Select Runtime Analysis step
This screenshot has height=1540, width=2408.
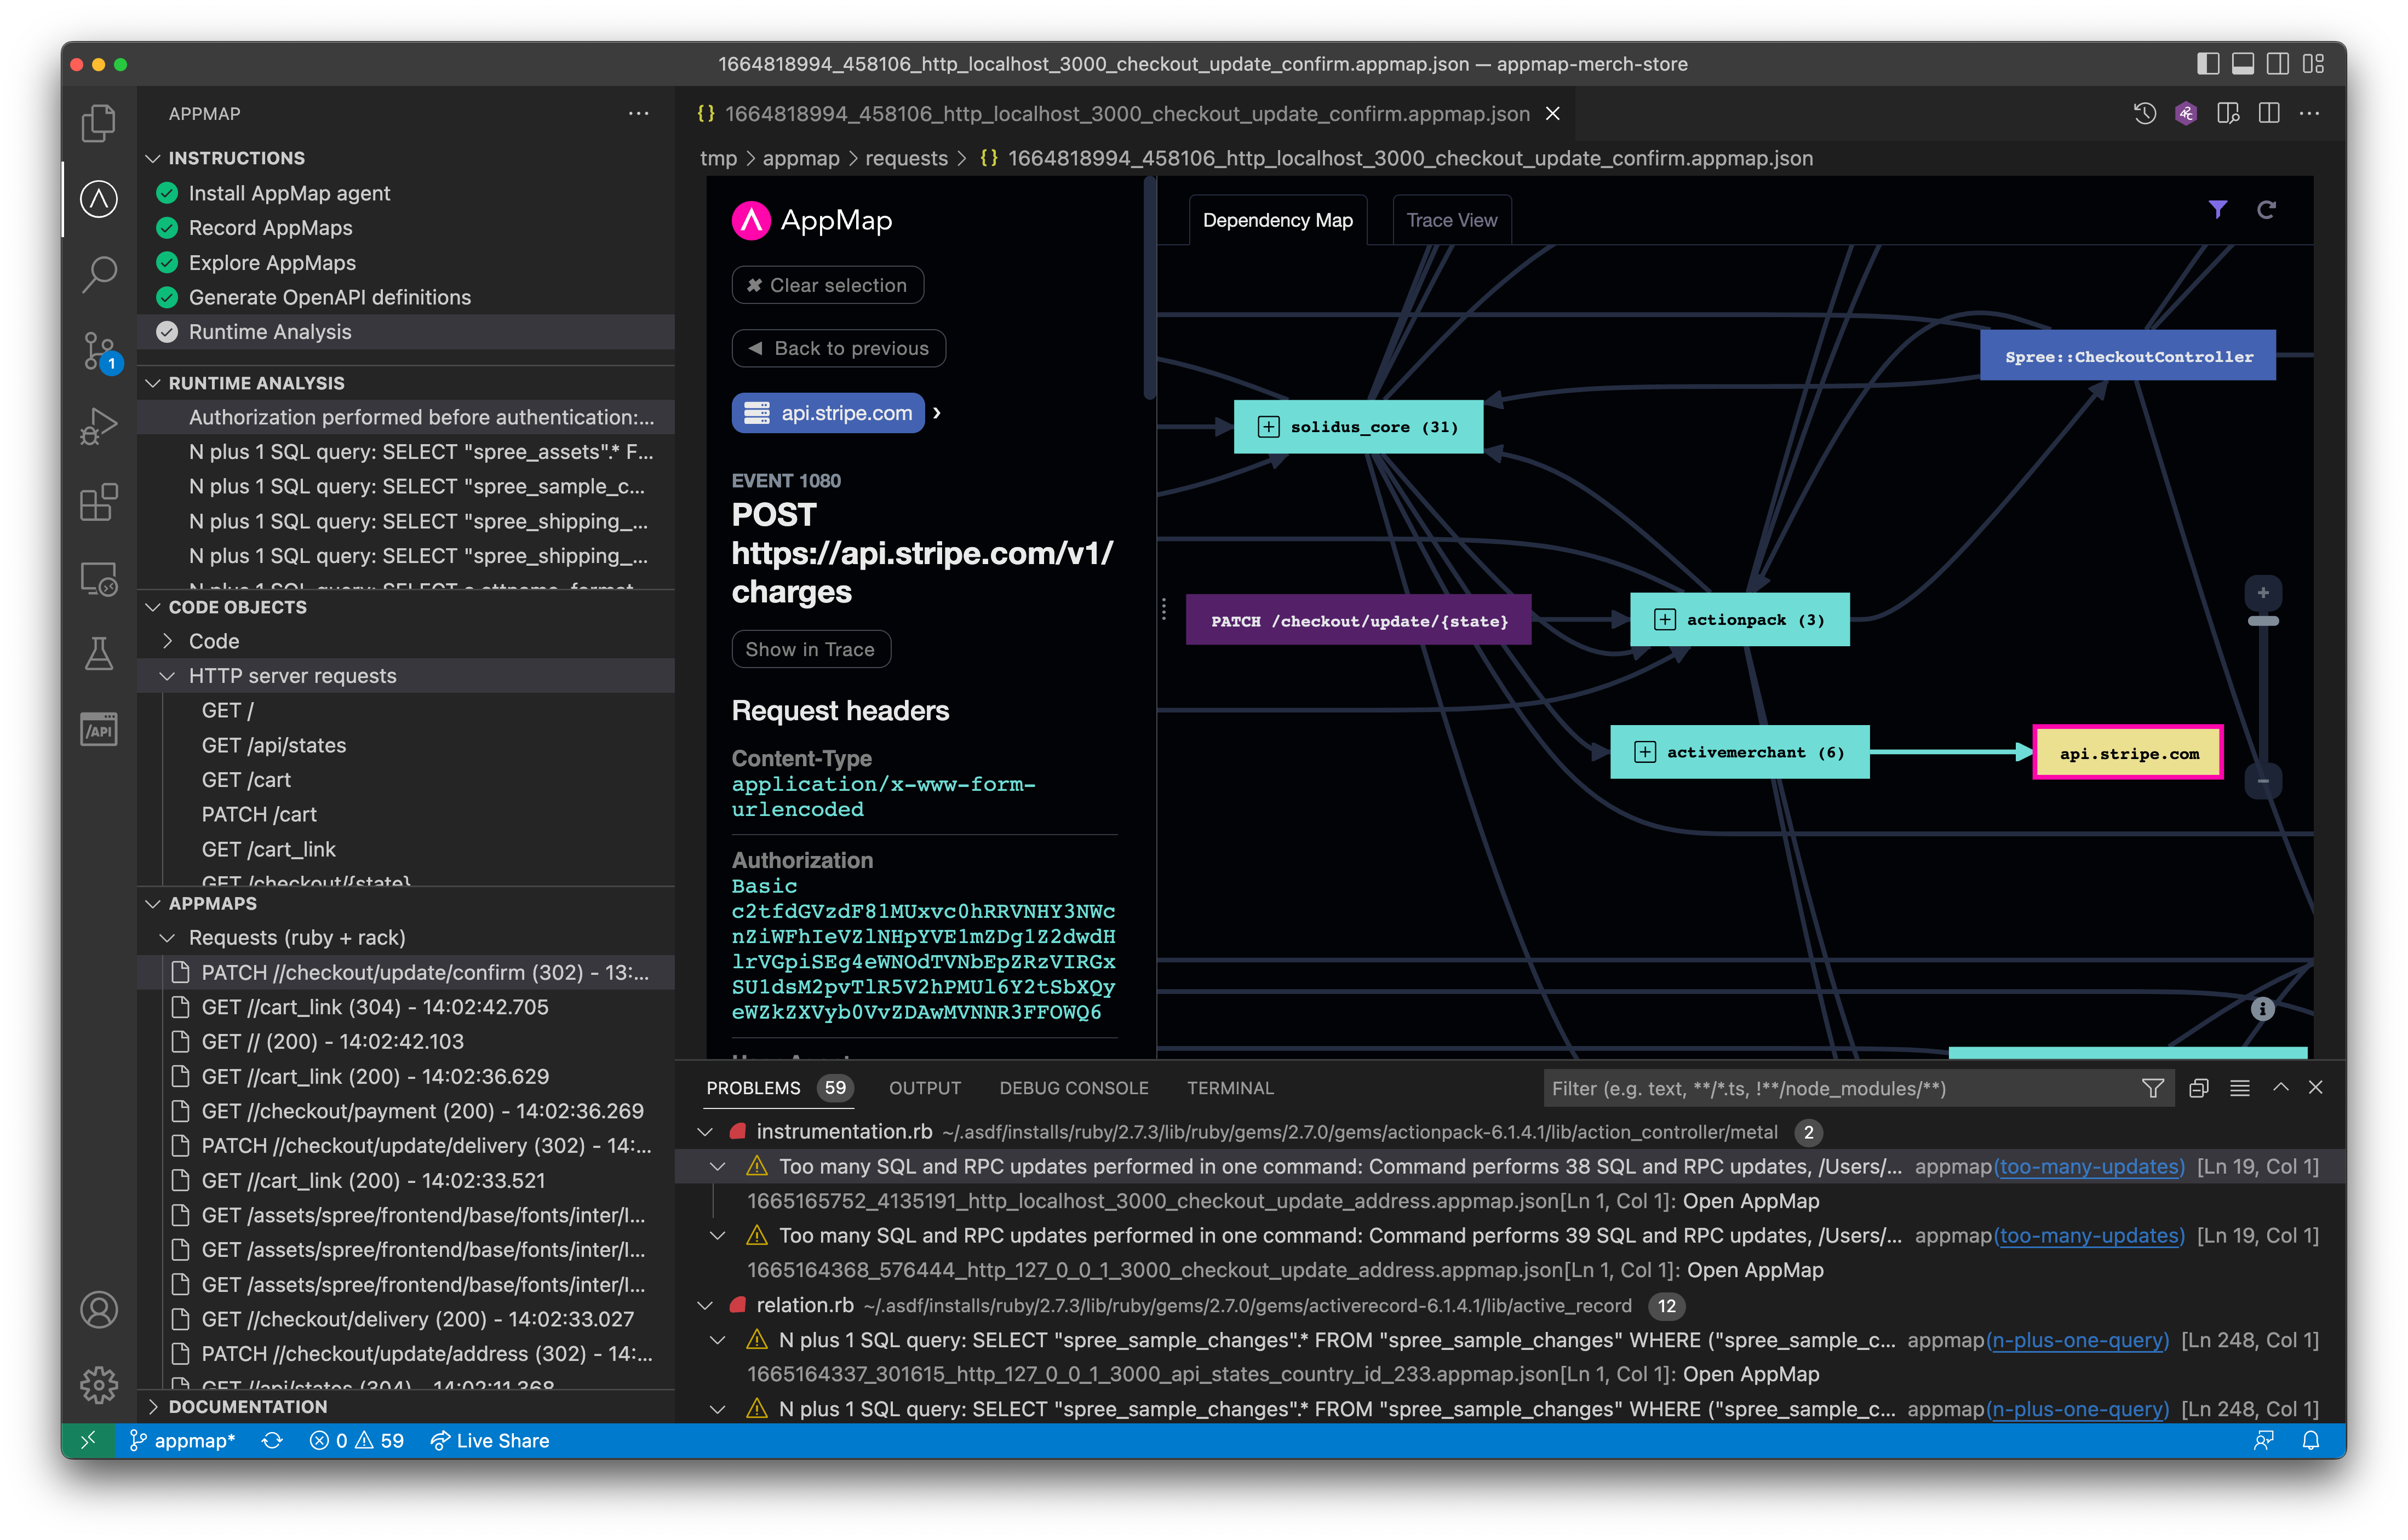(x=405, y=332)
